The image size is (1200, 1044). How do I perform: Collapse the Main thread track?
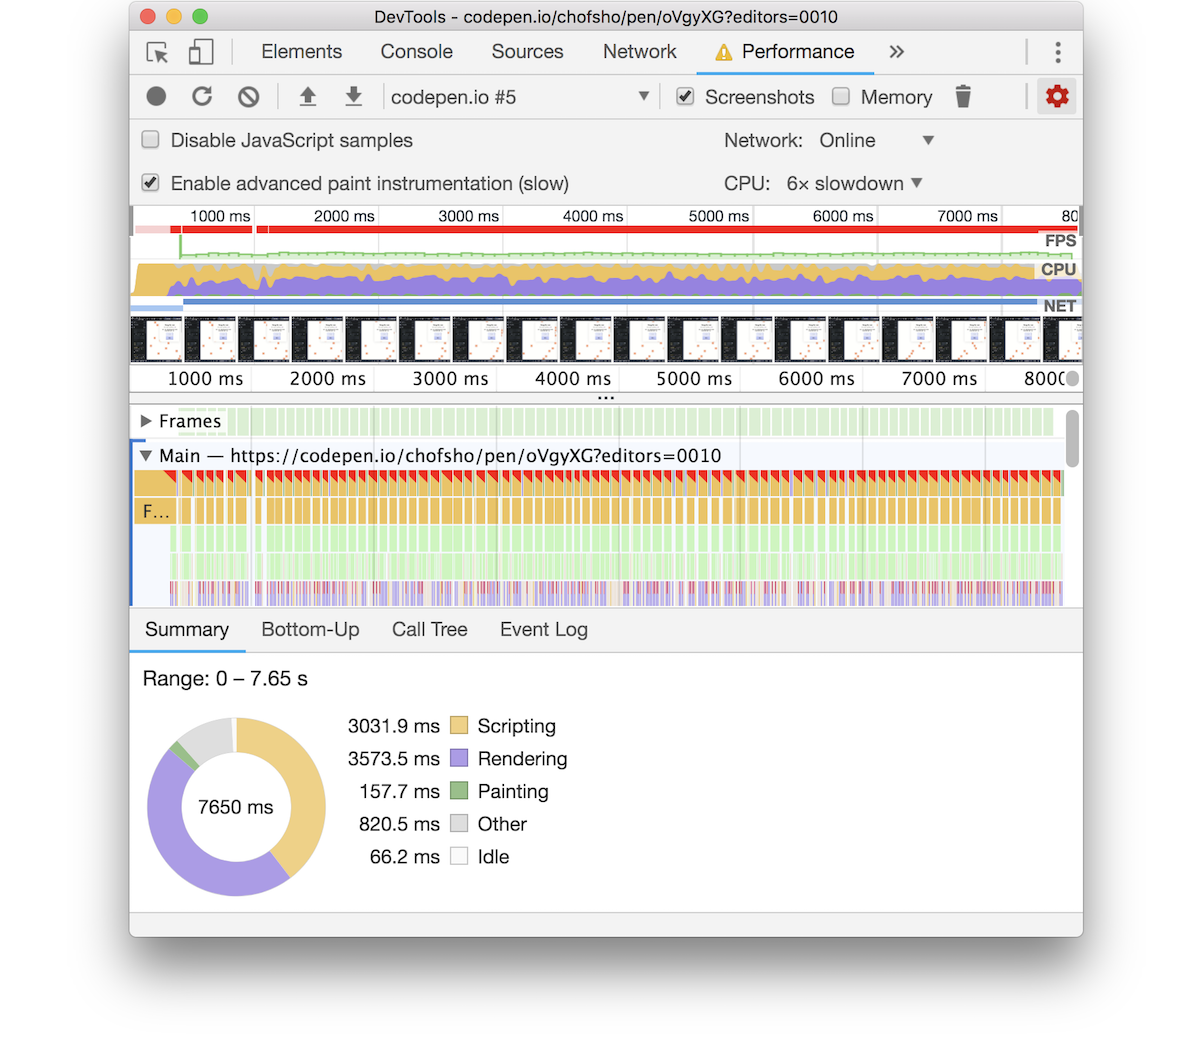tap(145, 455)
